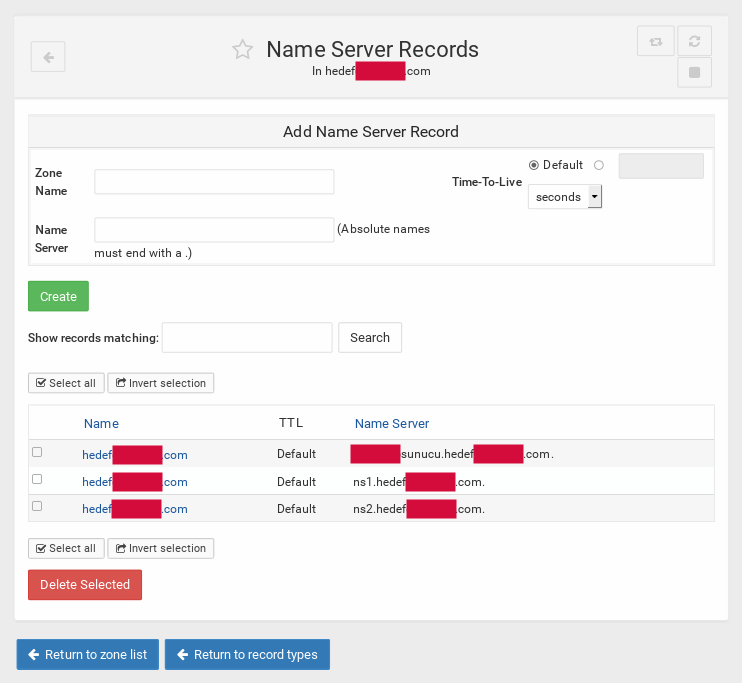Click Return to record types
The width and height of the screenshot is (742, 683).
[x=247, y=655]
